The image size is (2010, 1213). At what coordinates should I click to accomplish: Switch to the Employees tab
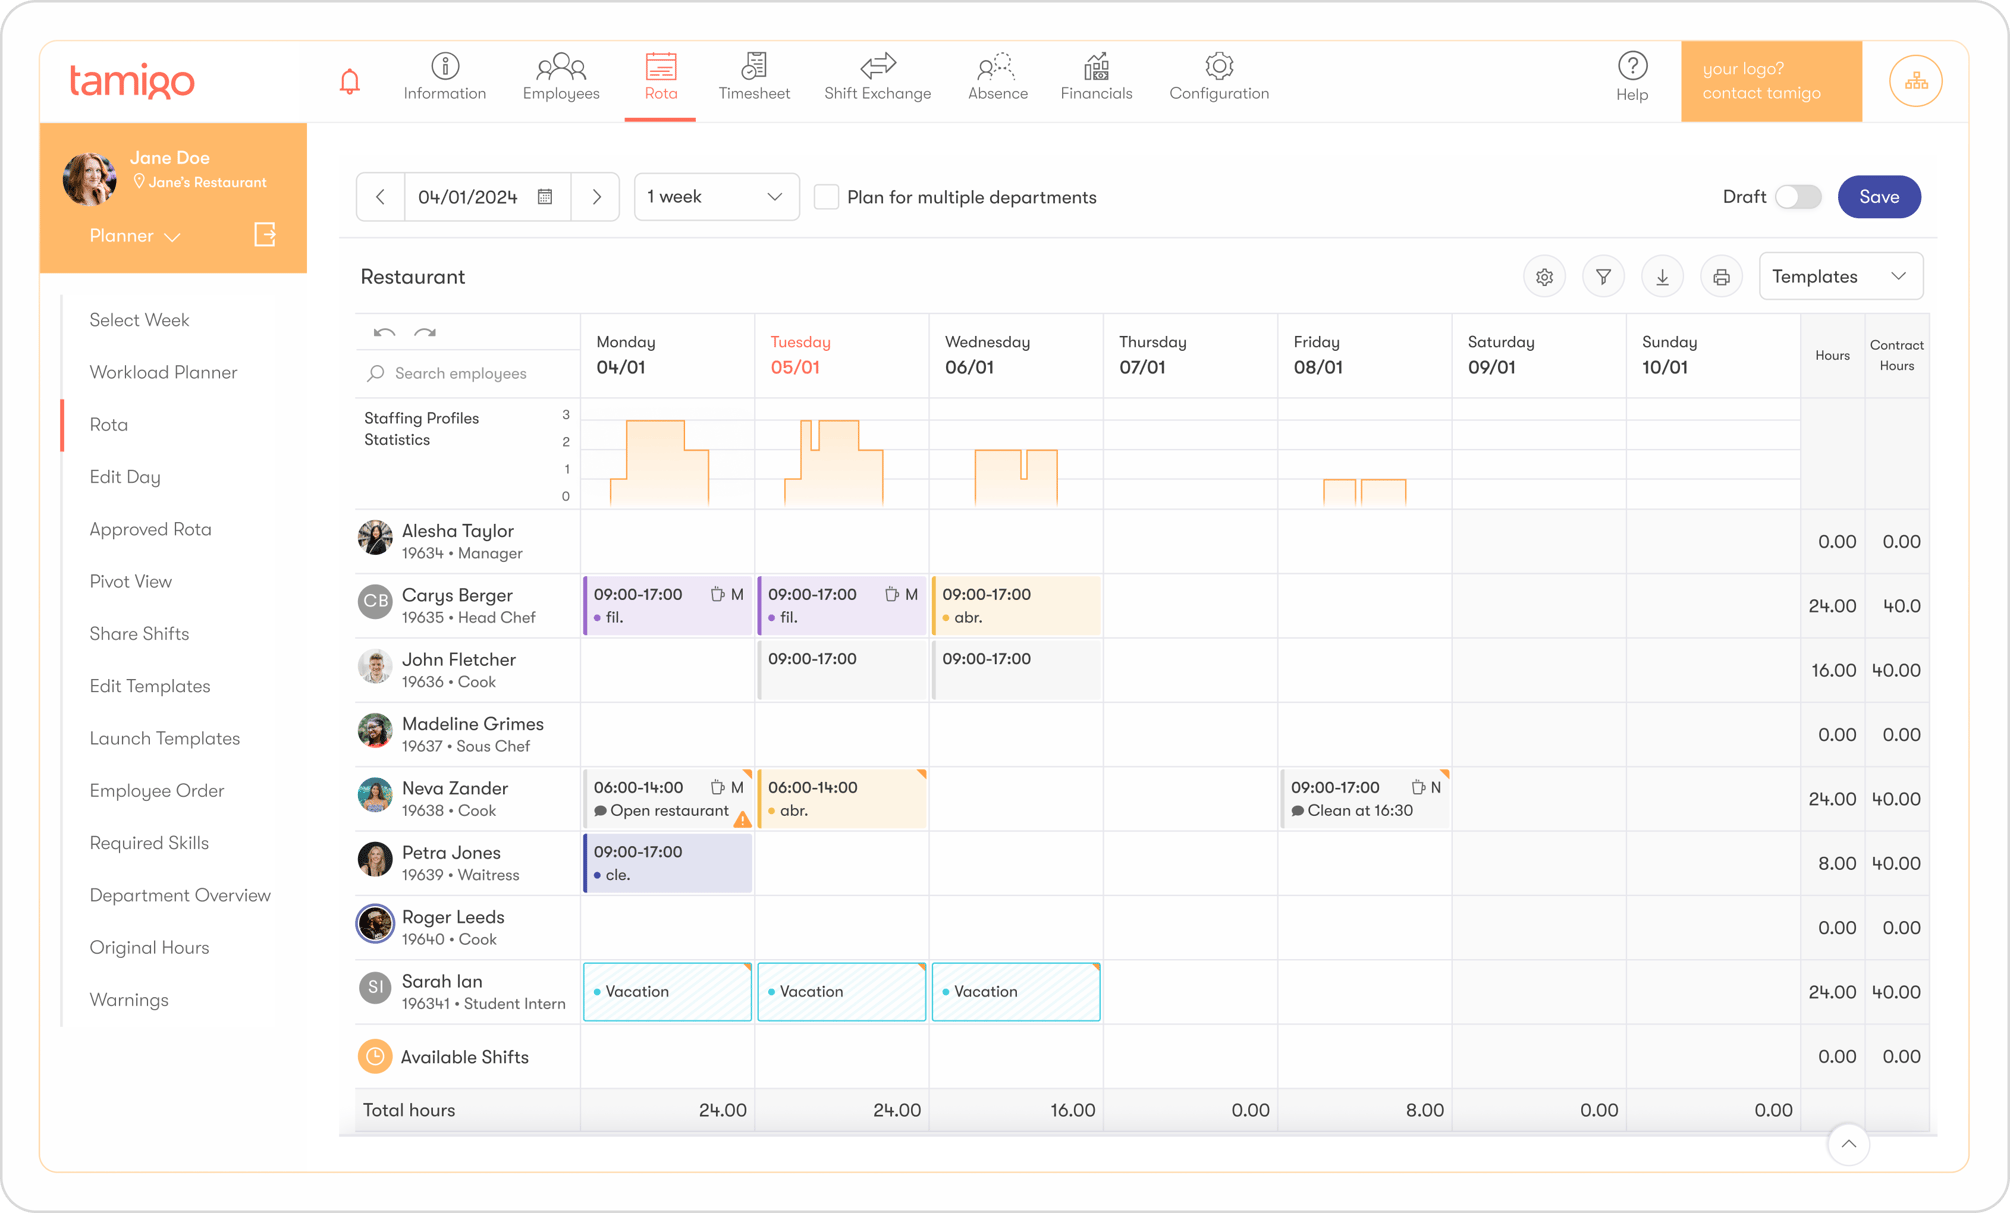click(x=560, y=78)
